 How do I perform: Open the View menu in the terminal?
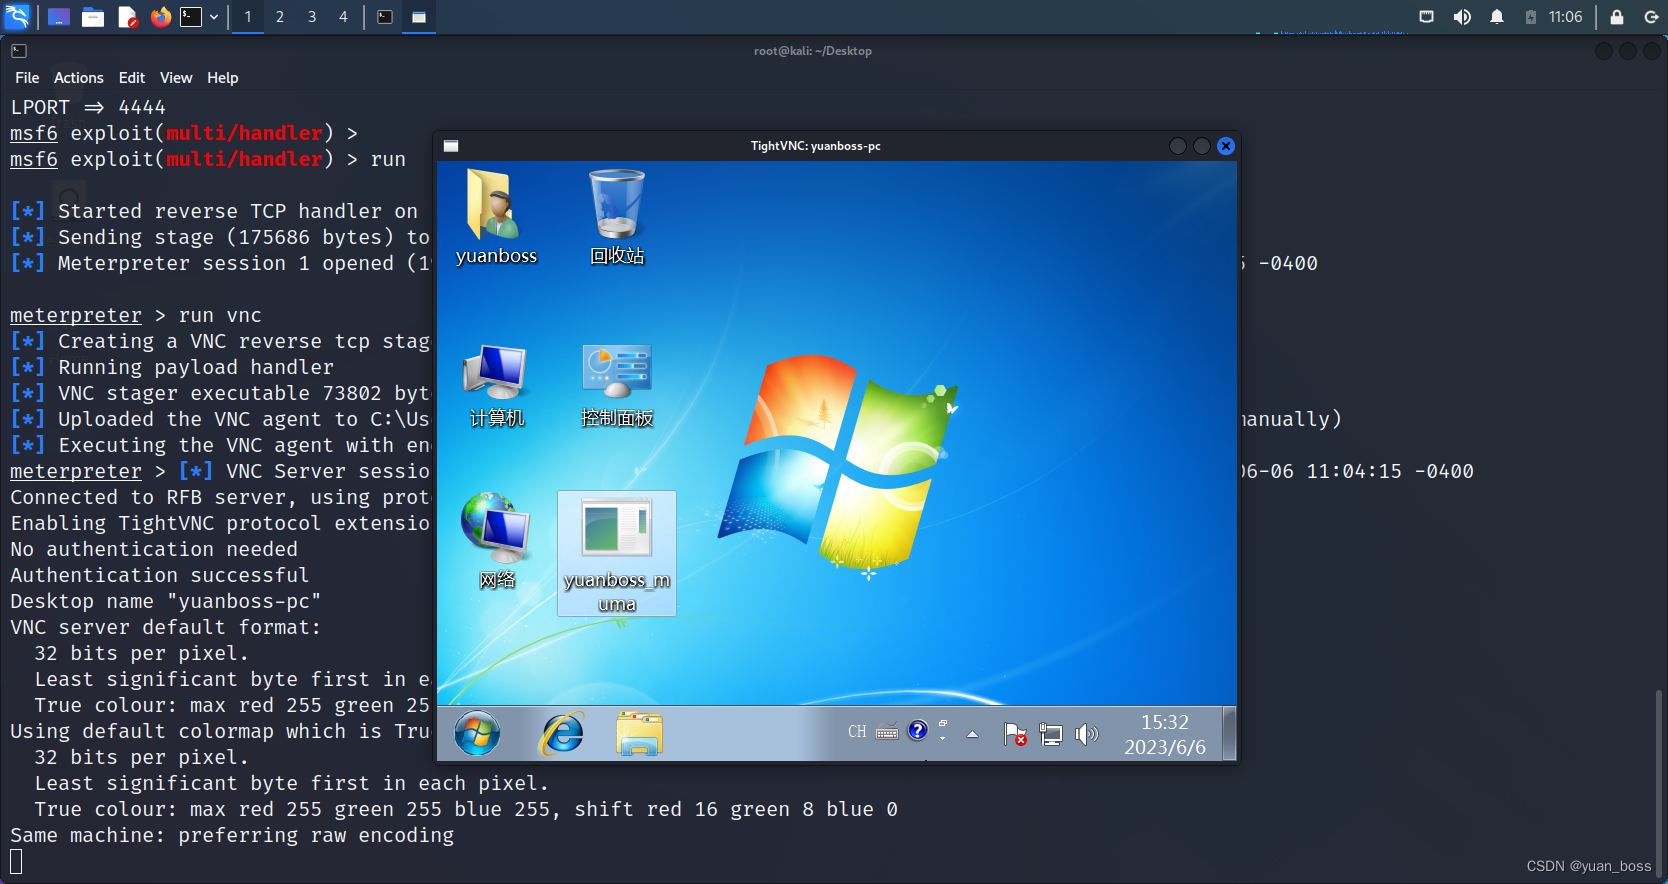tap(176, 78)
